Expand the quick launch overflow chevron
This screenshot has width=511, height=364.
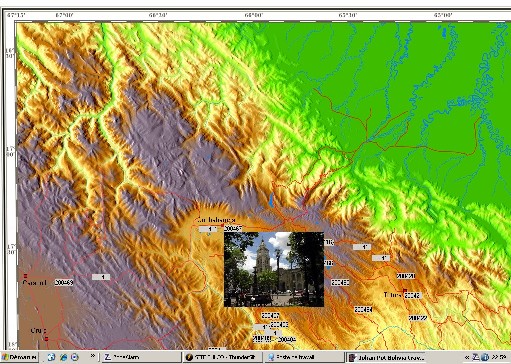click(93, 356)
